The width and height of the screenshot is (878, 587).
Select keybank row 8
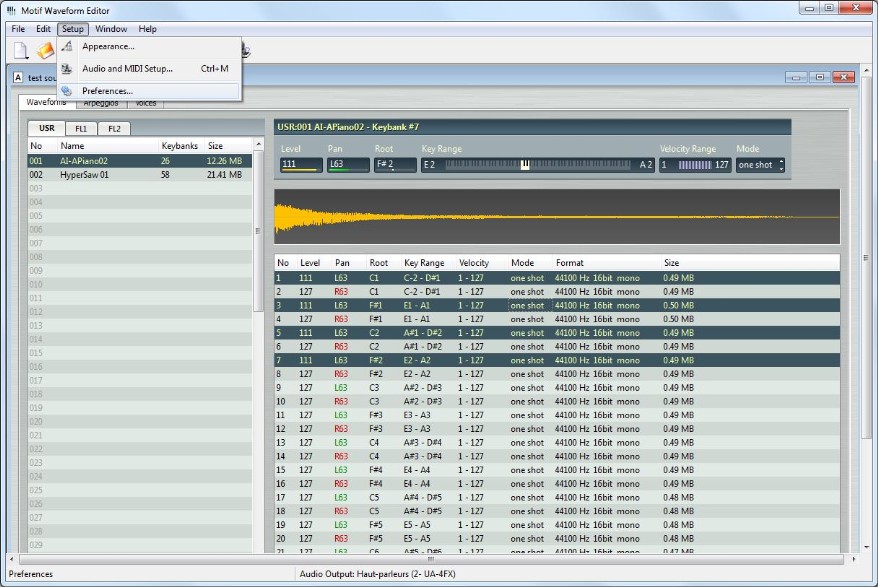coord(557,374)
